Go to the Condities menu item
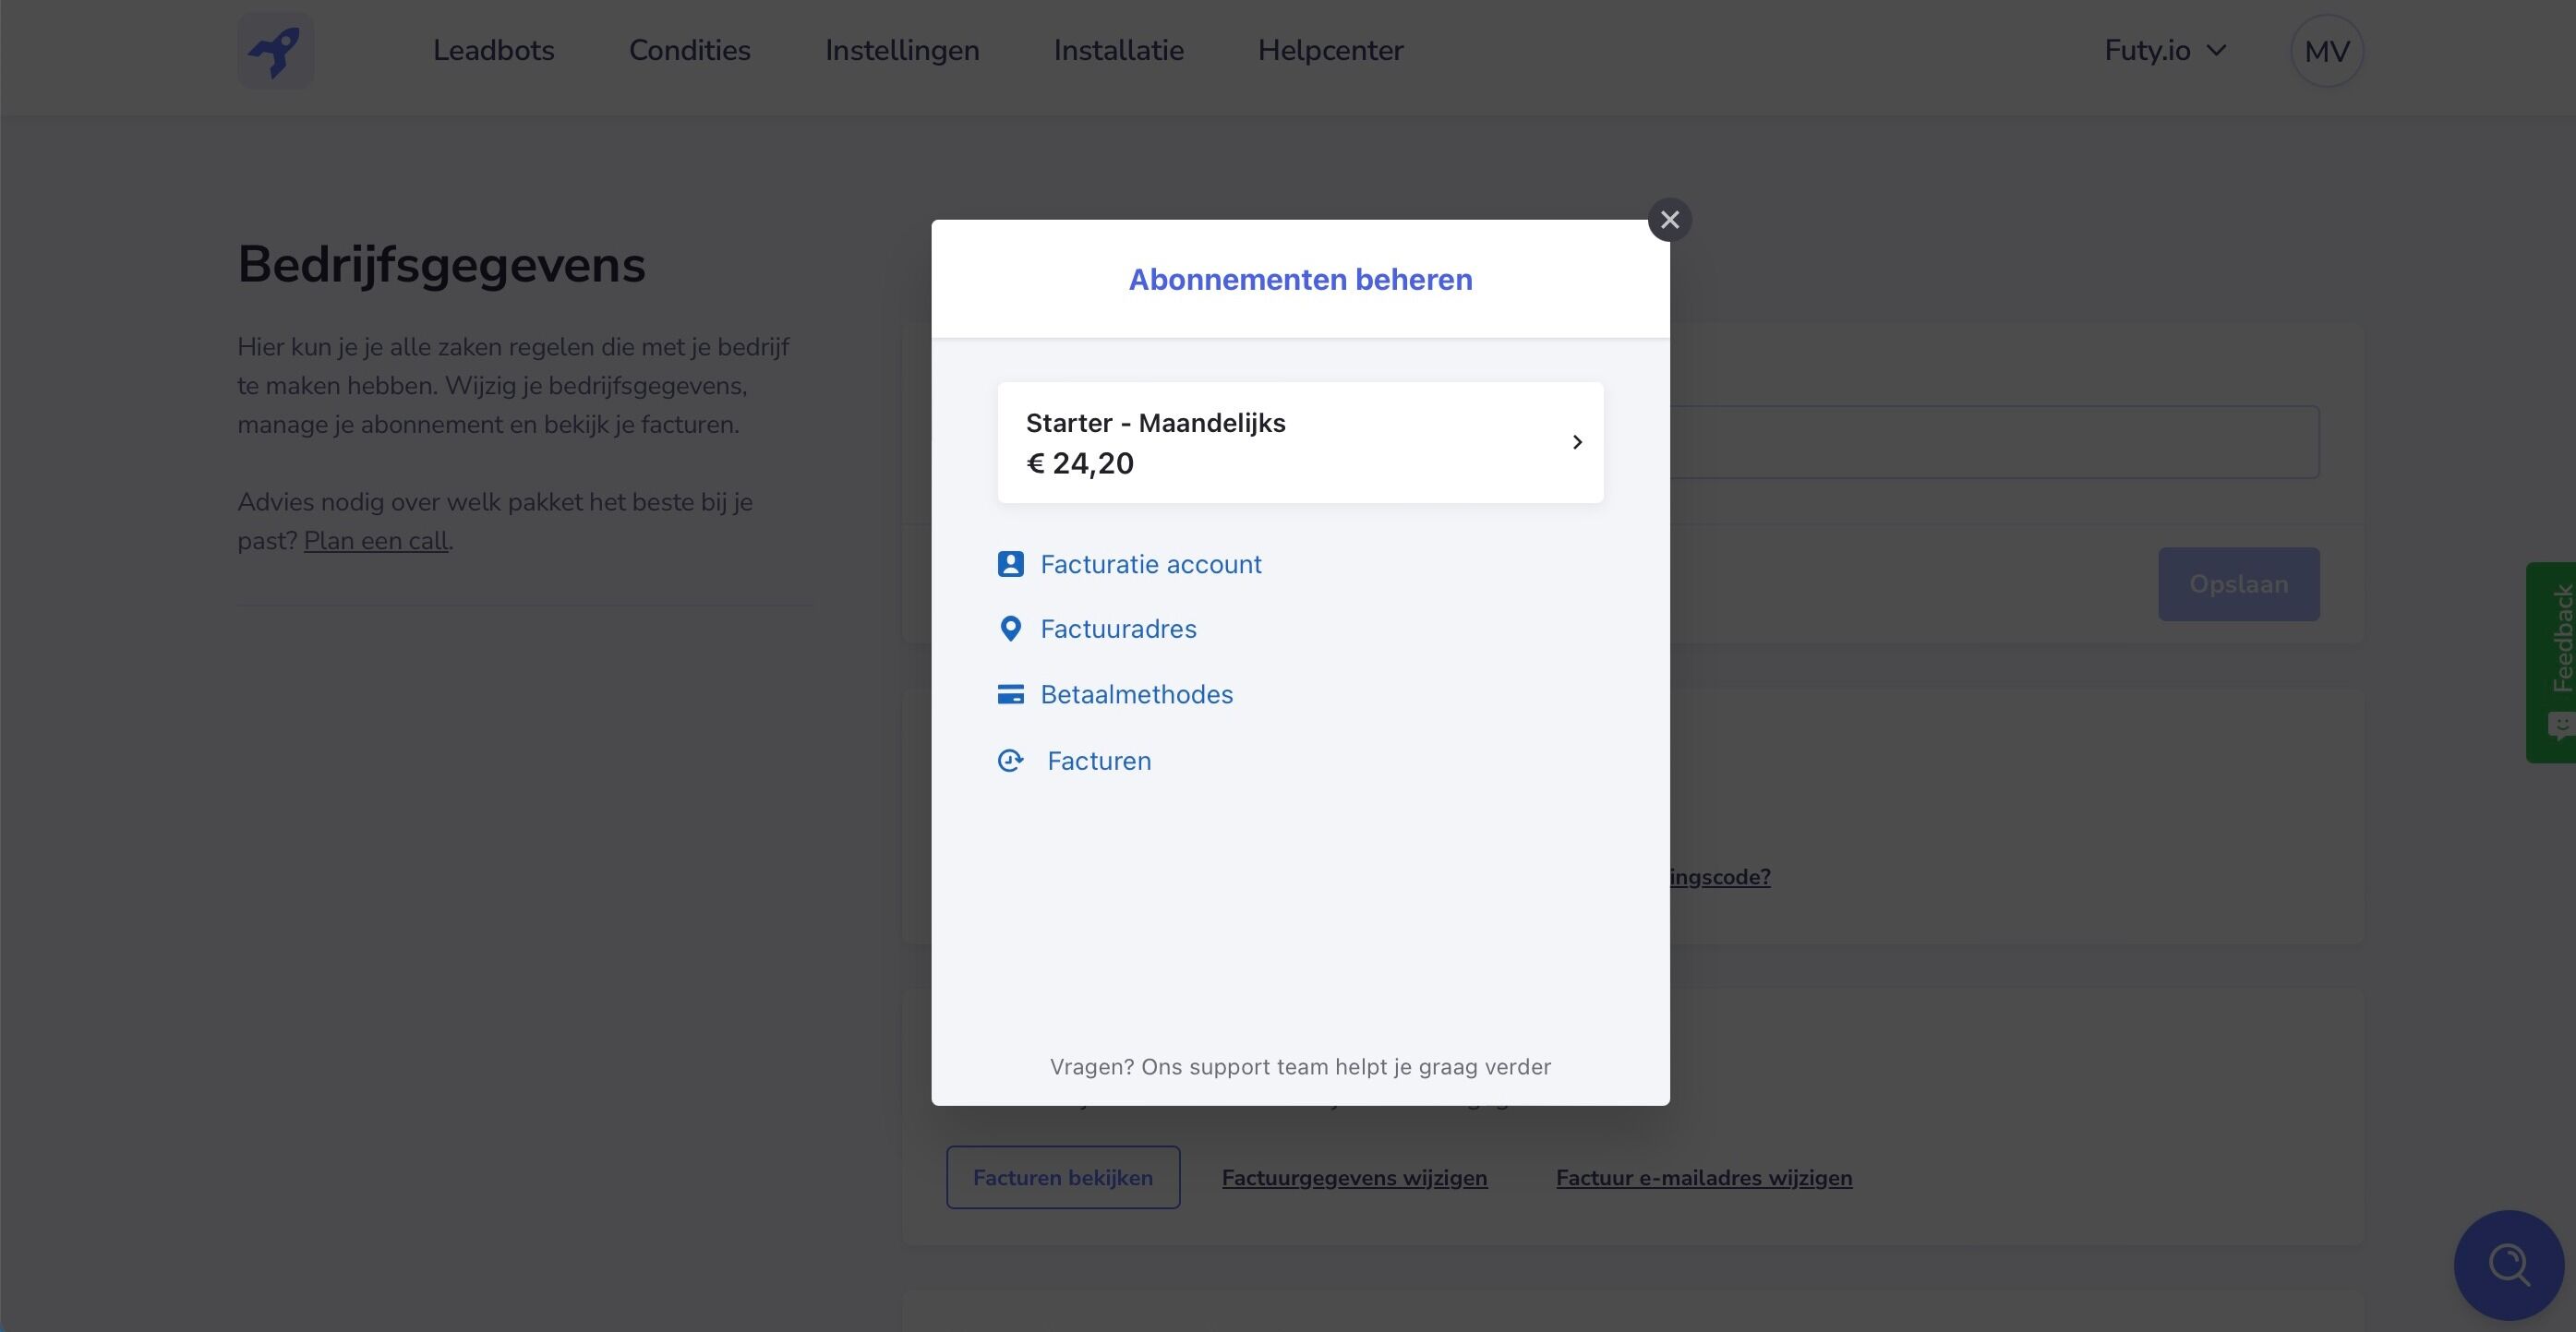The height and width of the screenshot is (1332, 2576). pos(689,51)
